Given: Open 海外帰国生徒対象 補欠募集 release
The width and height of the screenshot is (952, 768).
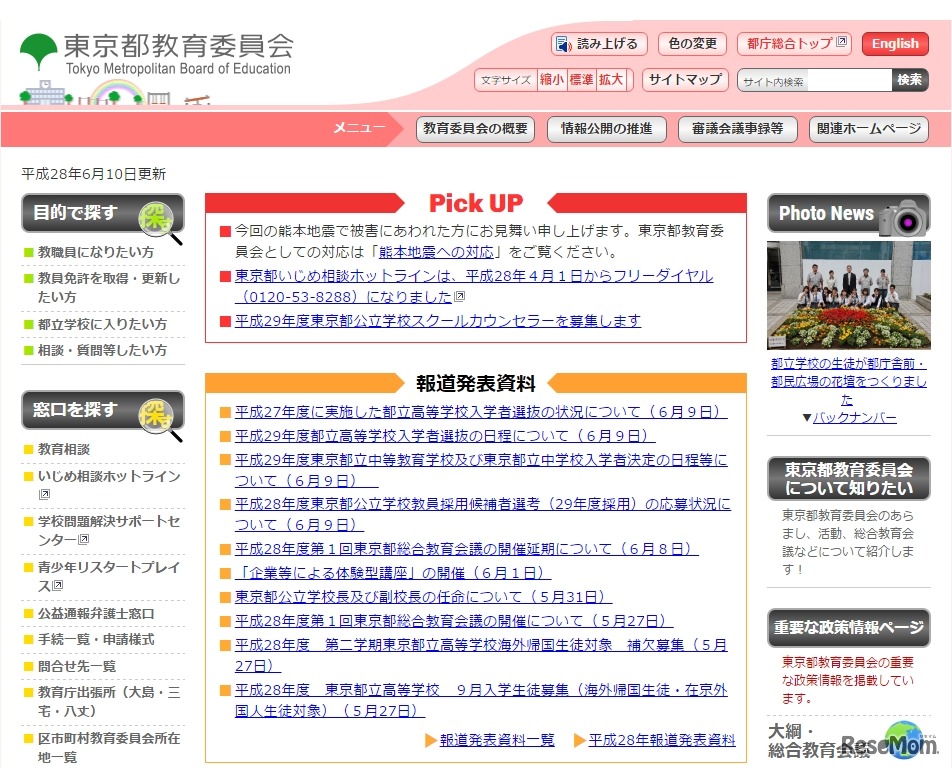Looking at the screenshot, I should coord(481,655).
